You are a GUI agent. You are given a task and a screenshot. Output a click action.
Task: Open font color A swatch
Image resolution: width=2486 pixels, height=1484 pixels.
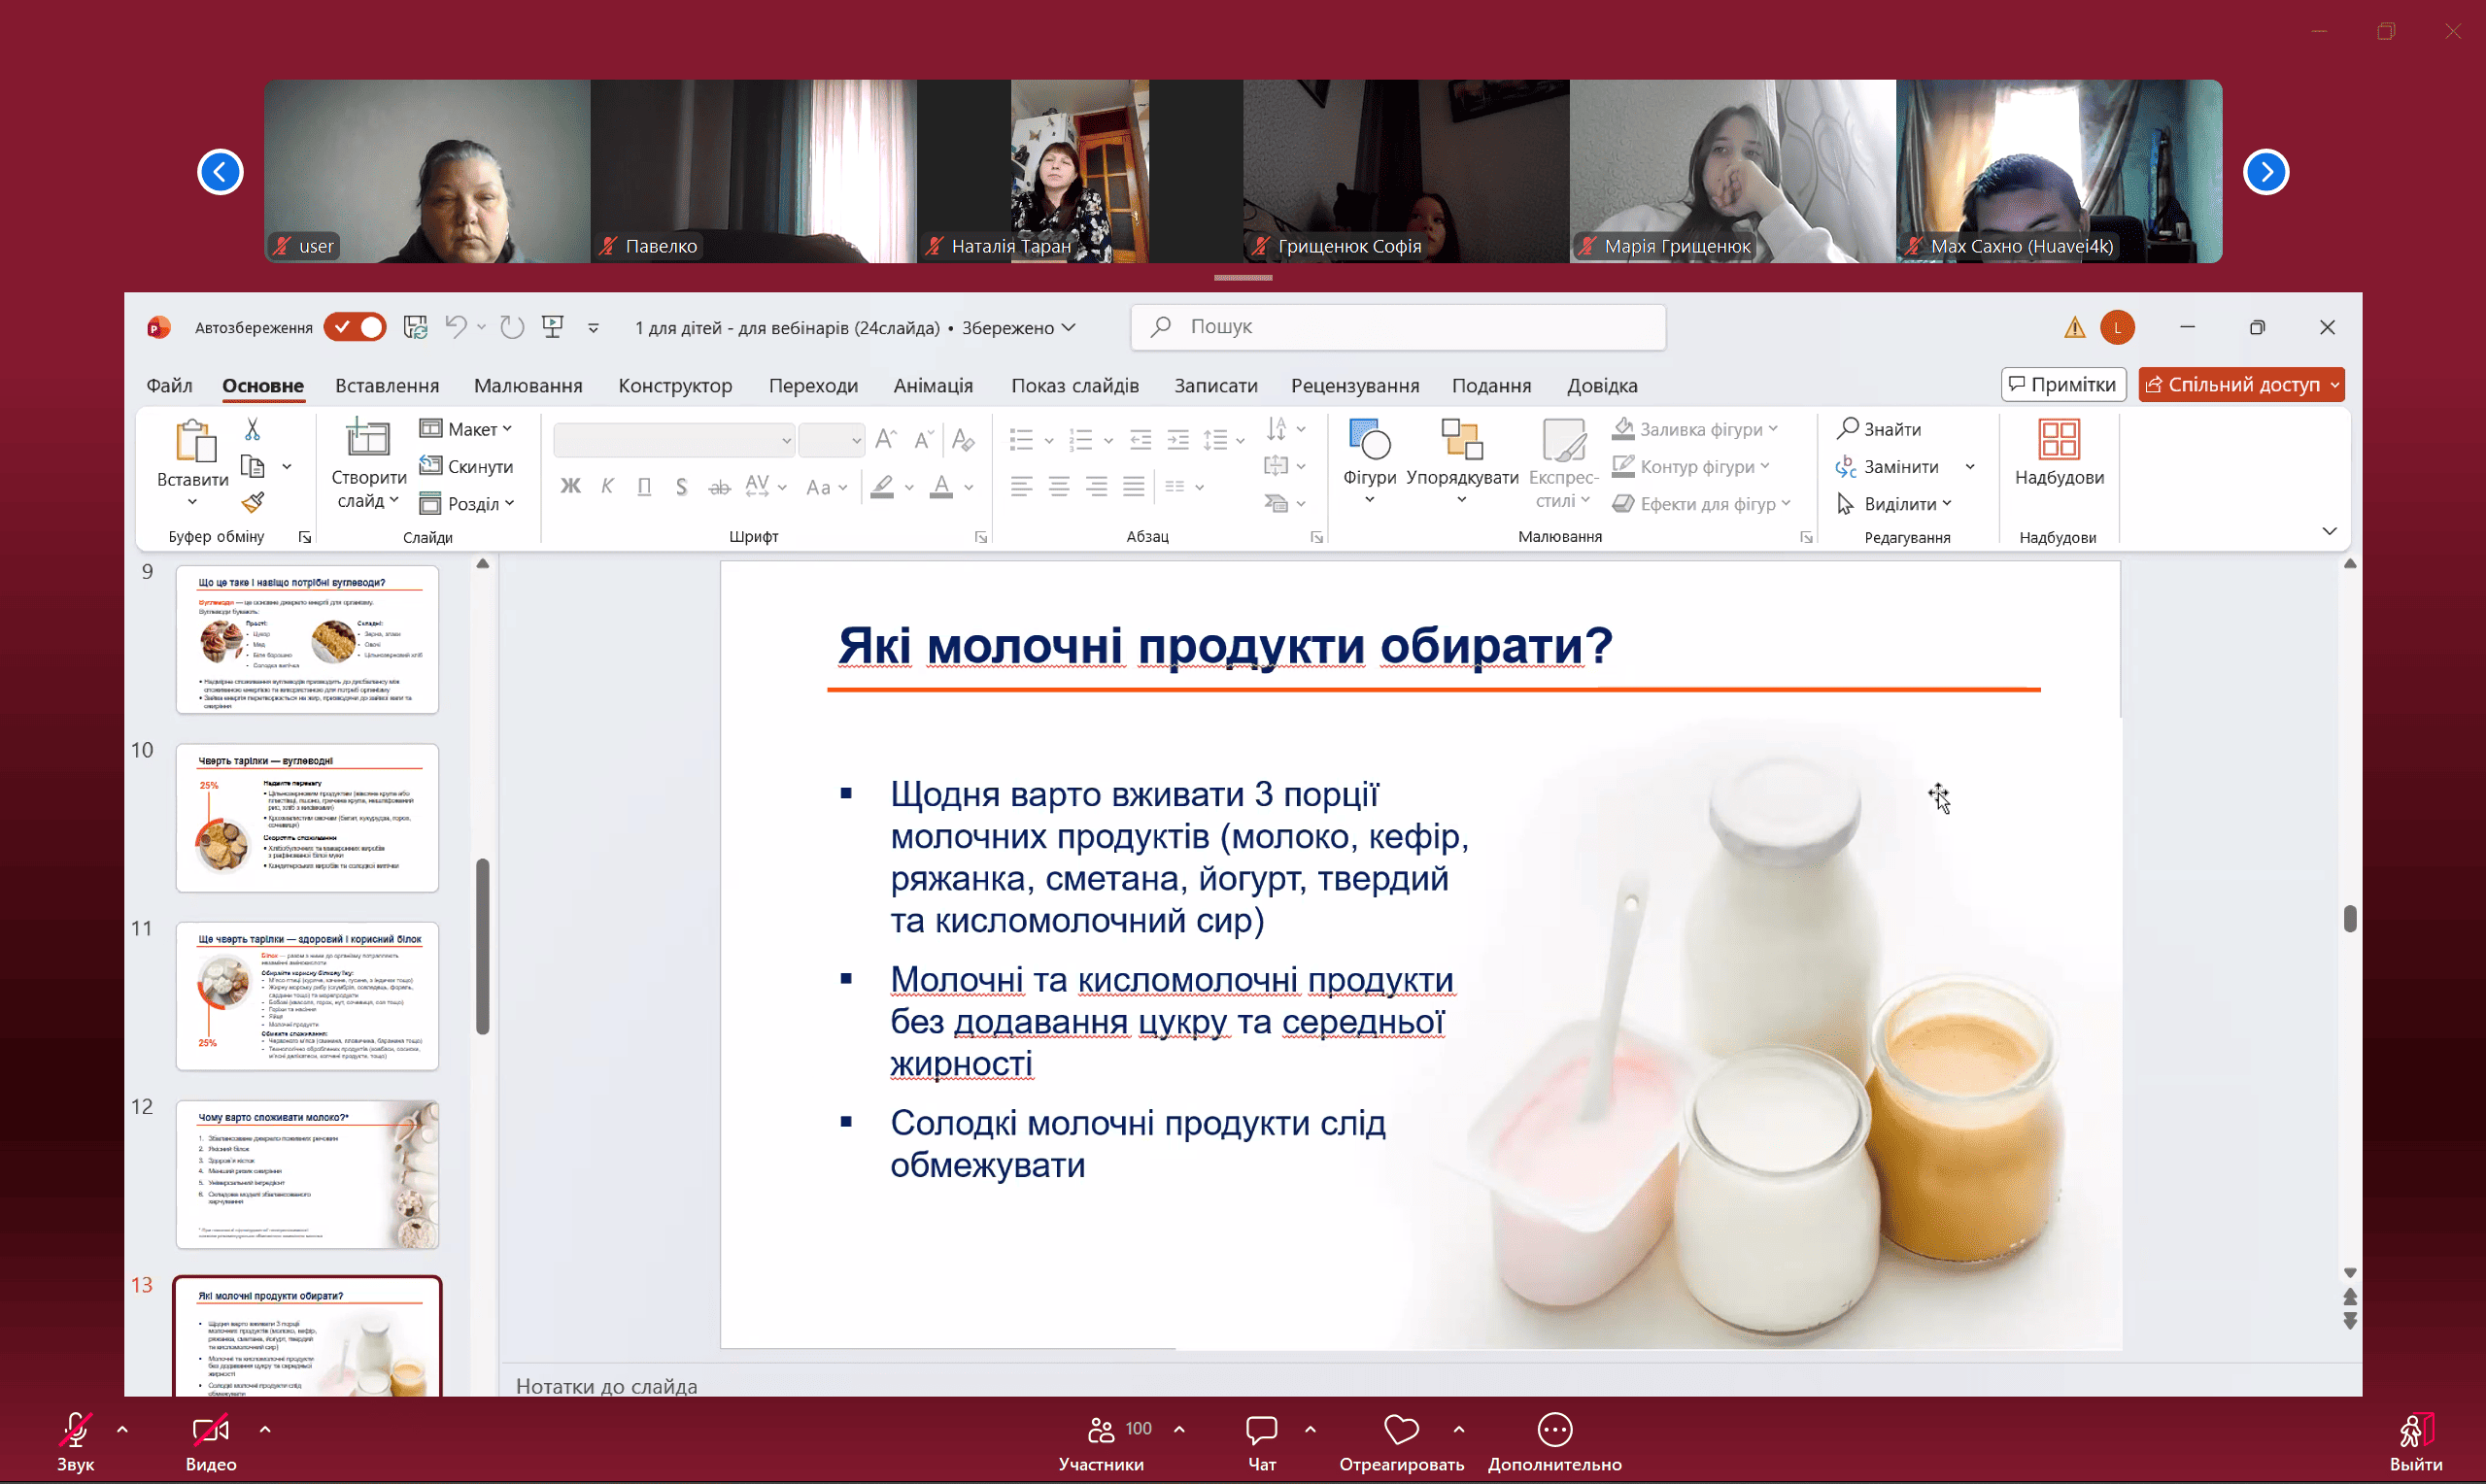[x=941, y=487]
